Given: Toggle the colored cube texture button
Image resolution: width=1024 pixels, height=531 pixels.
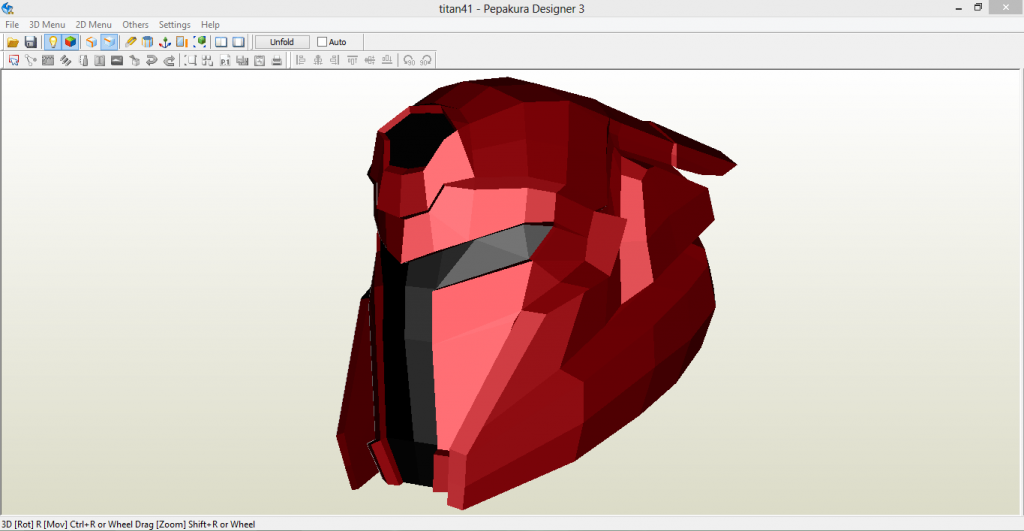Looking at the screenshot, I should 70,42.
